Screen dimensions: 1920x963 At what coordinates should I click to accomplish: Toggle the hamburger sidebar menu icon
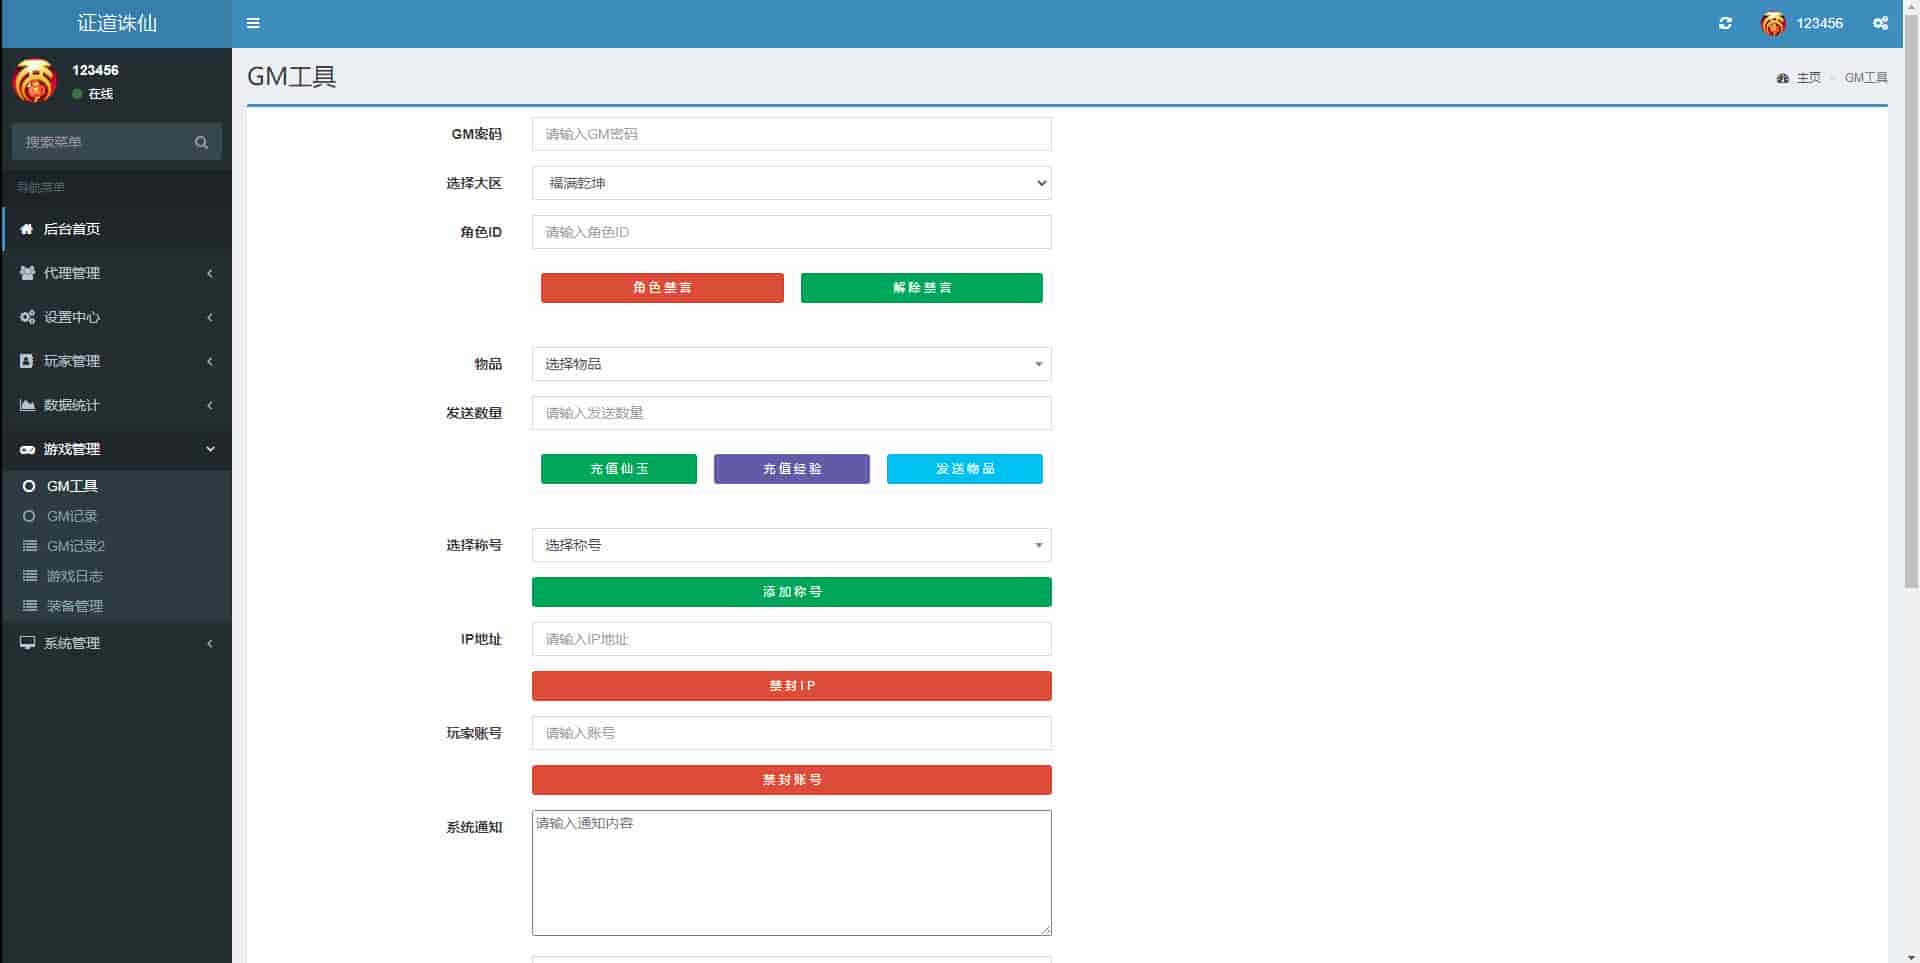(253, 23)
